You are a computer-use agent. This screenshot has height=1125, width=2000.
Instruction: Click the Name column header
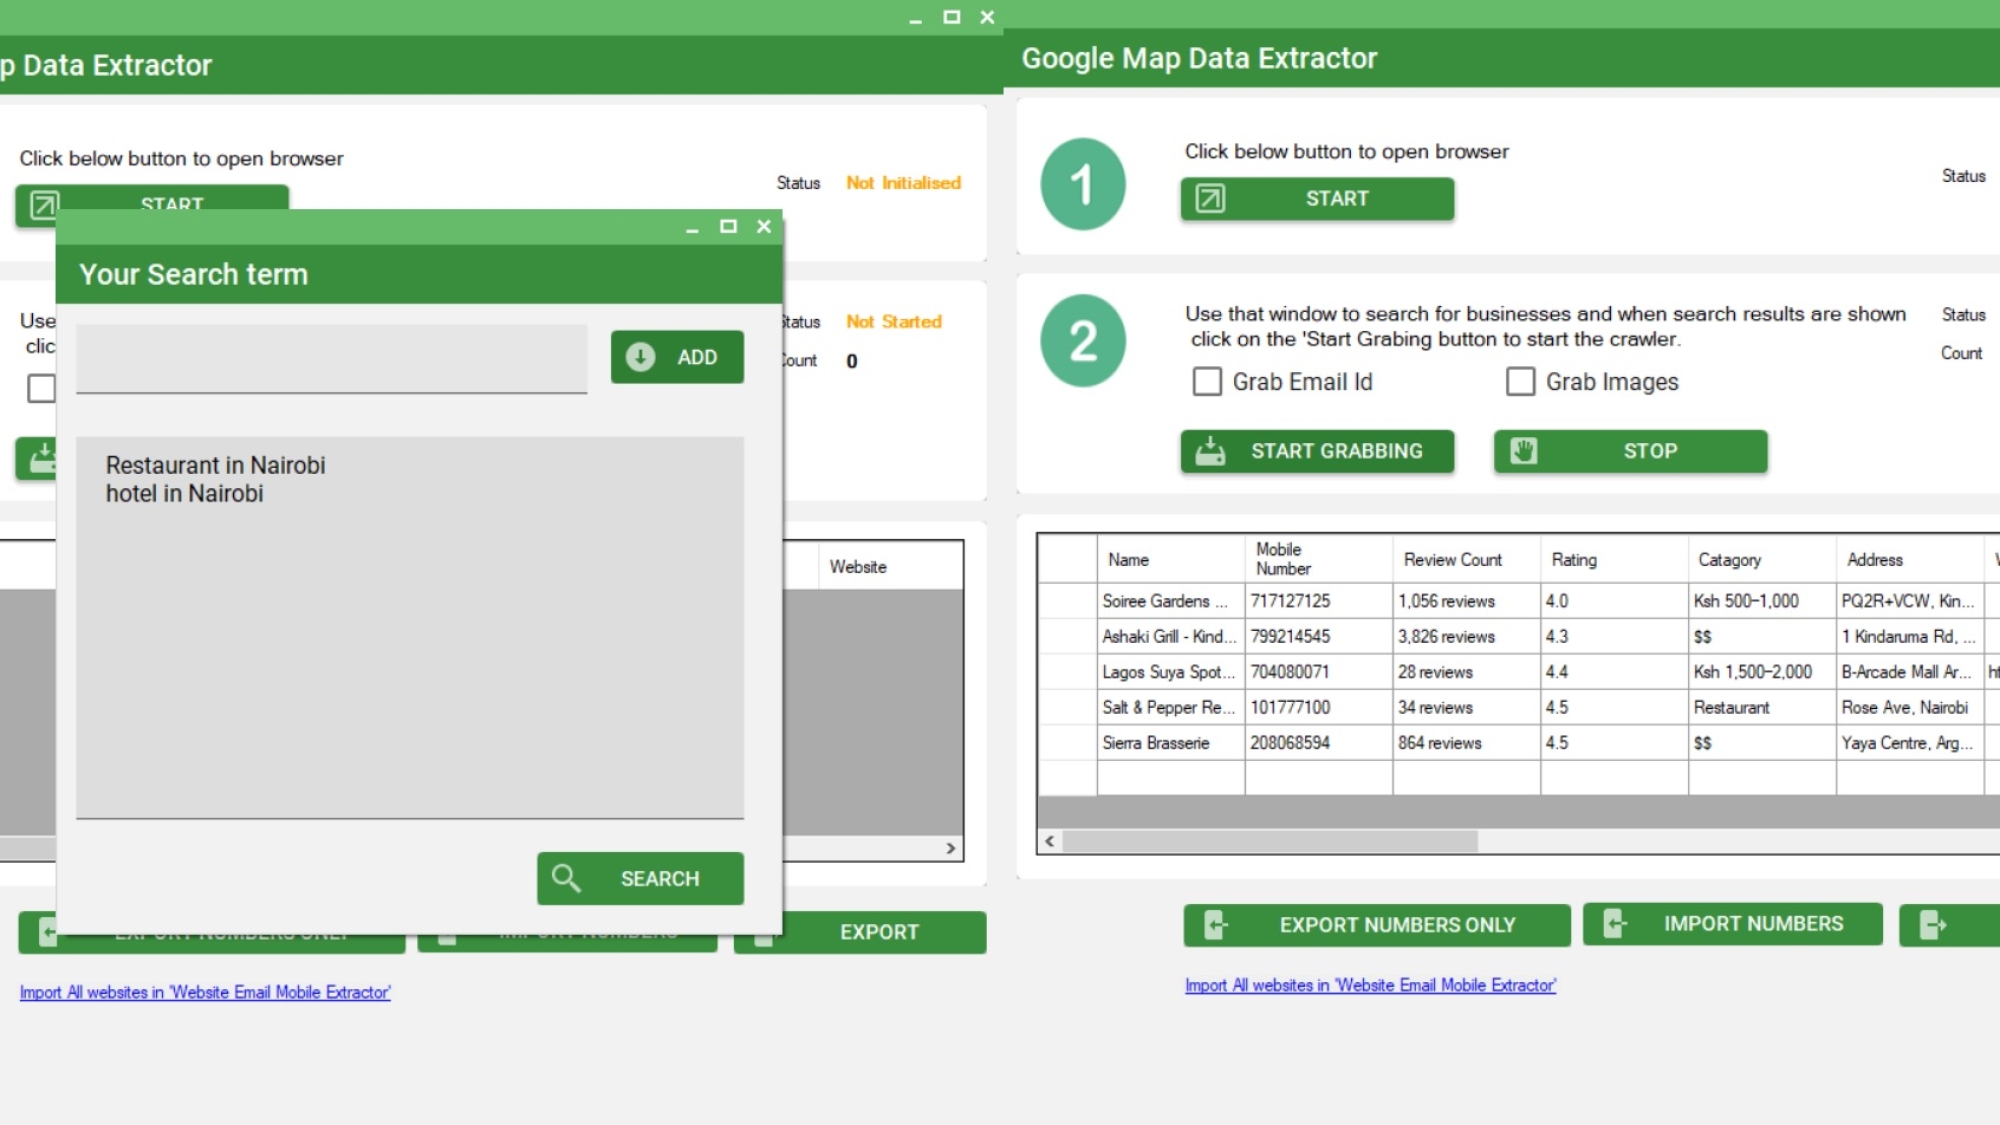tap(1171, 560)
